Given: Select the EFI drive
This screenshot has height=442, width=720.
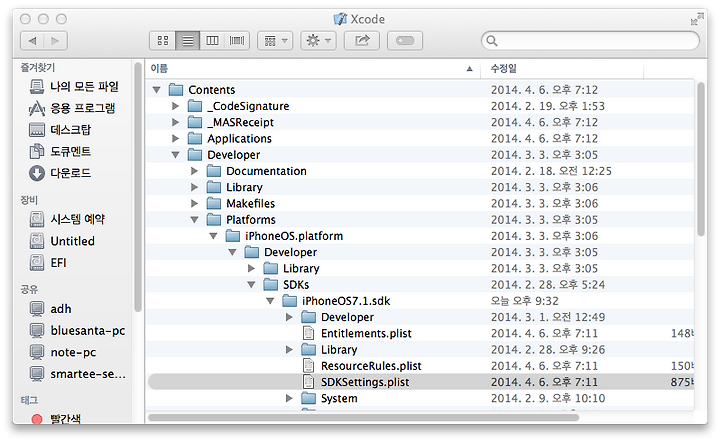Looking at the screenshot, I should click(x=48, y=263).
